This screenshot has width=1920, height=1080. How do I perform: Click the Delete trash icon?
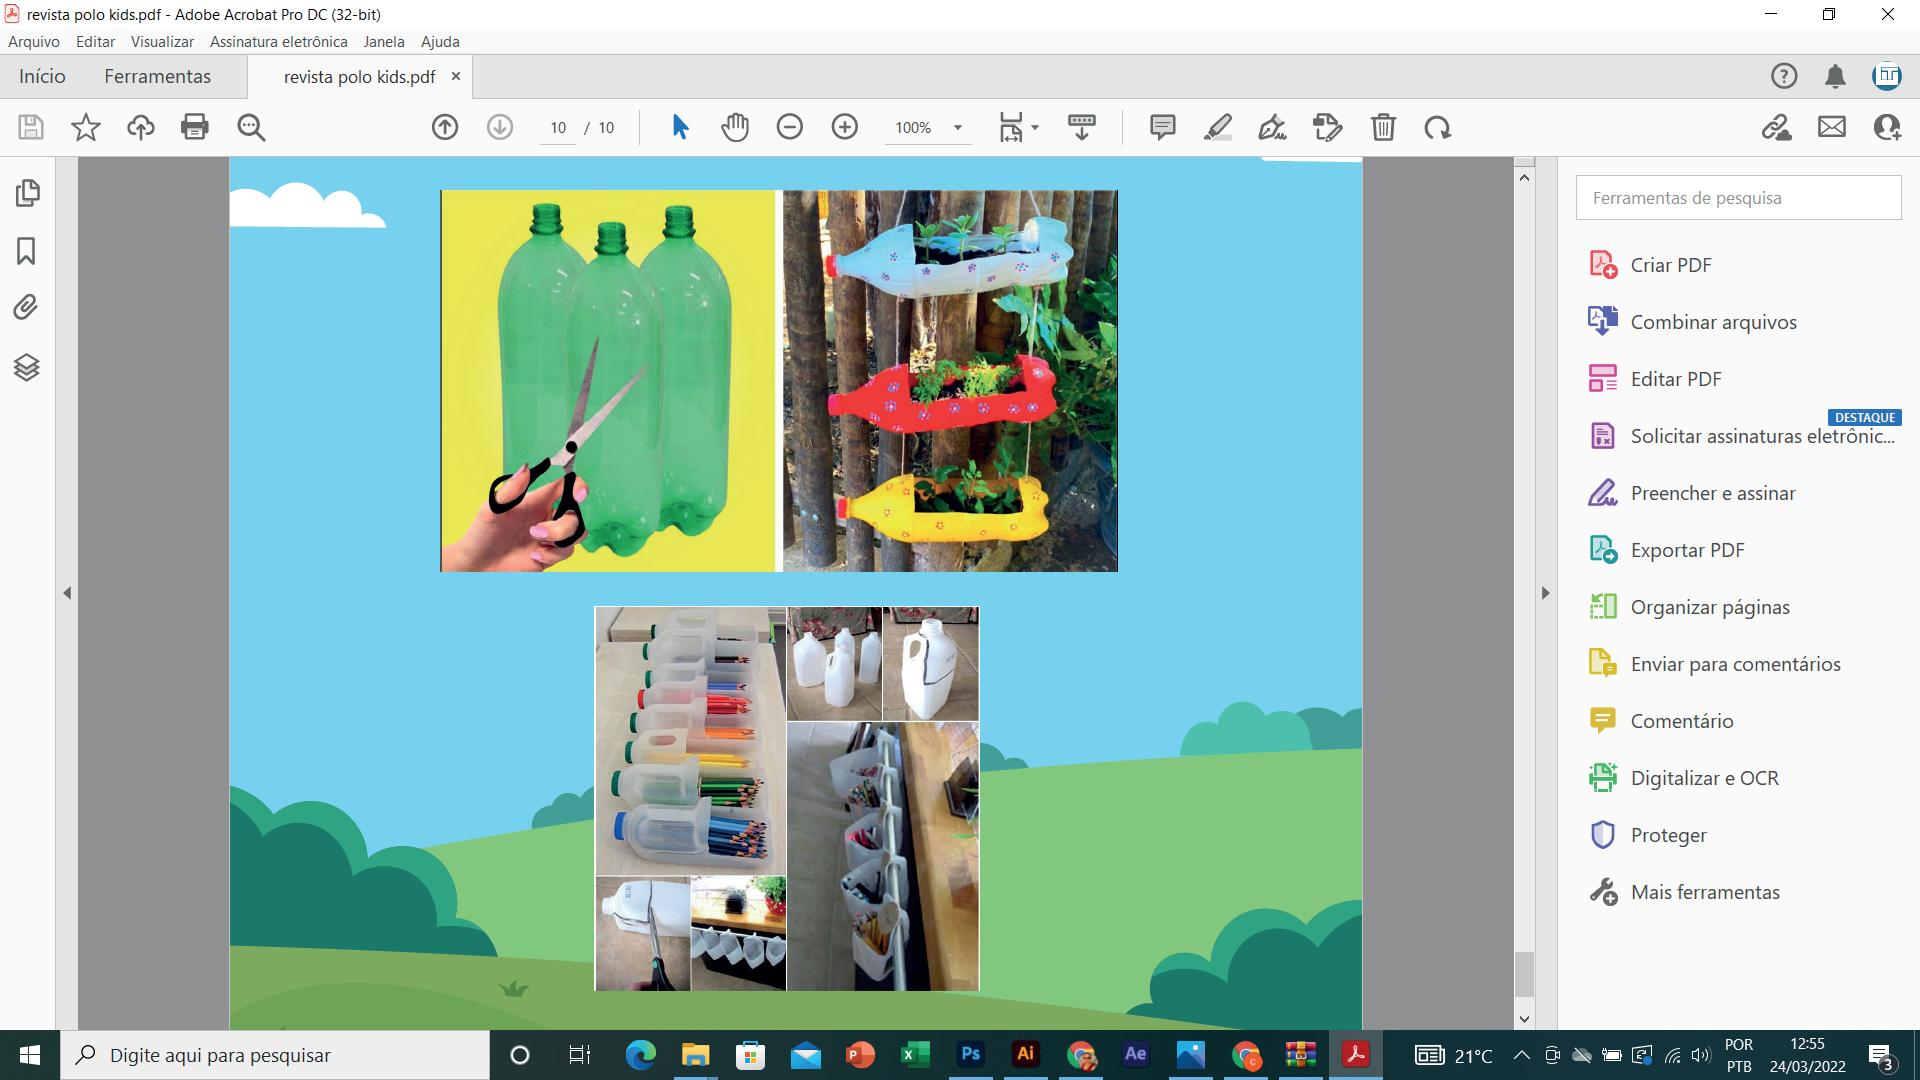pos(1383,127)
